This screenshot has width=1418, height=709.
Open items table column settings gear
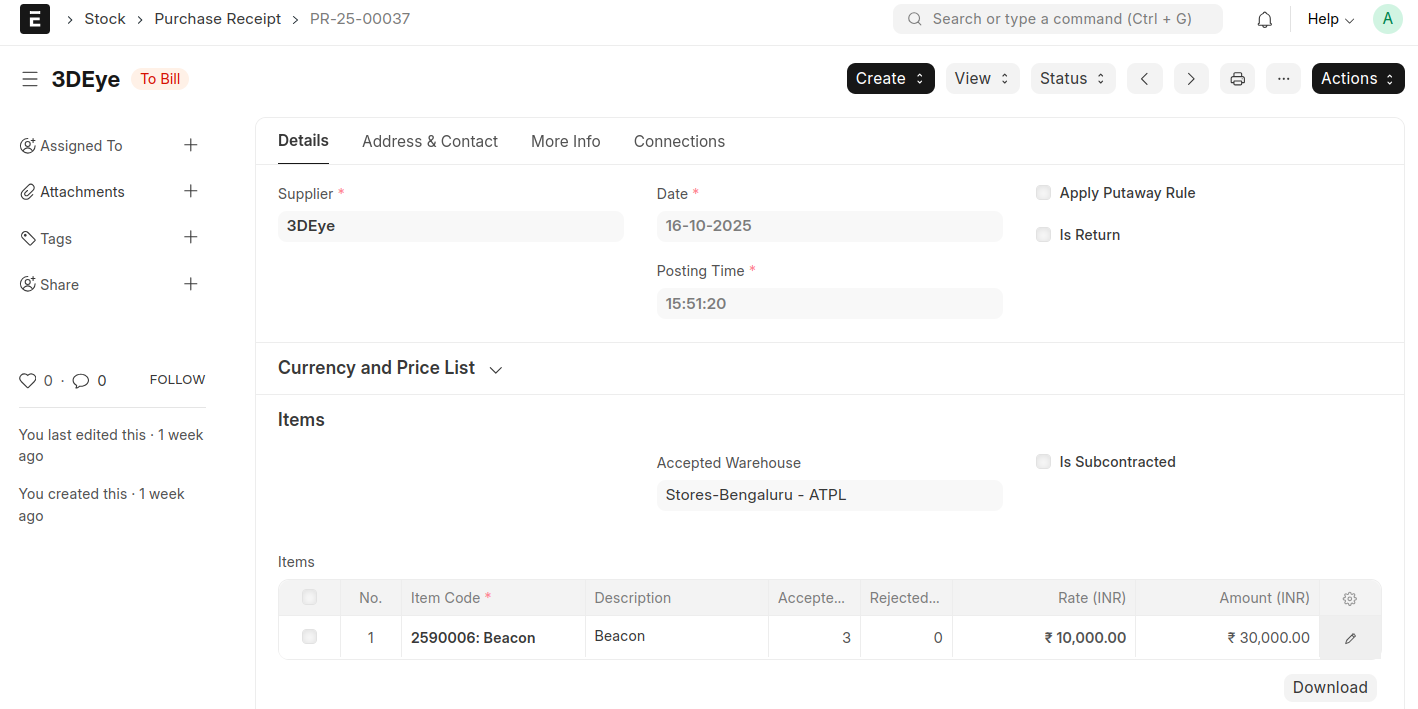pos(1349,599)
